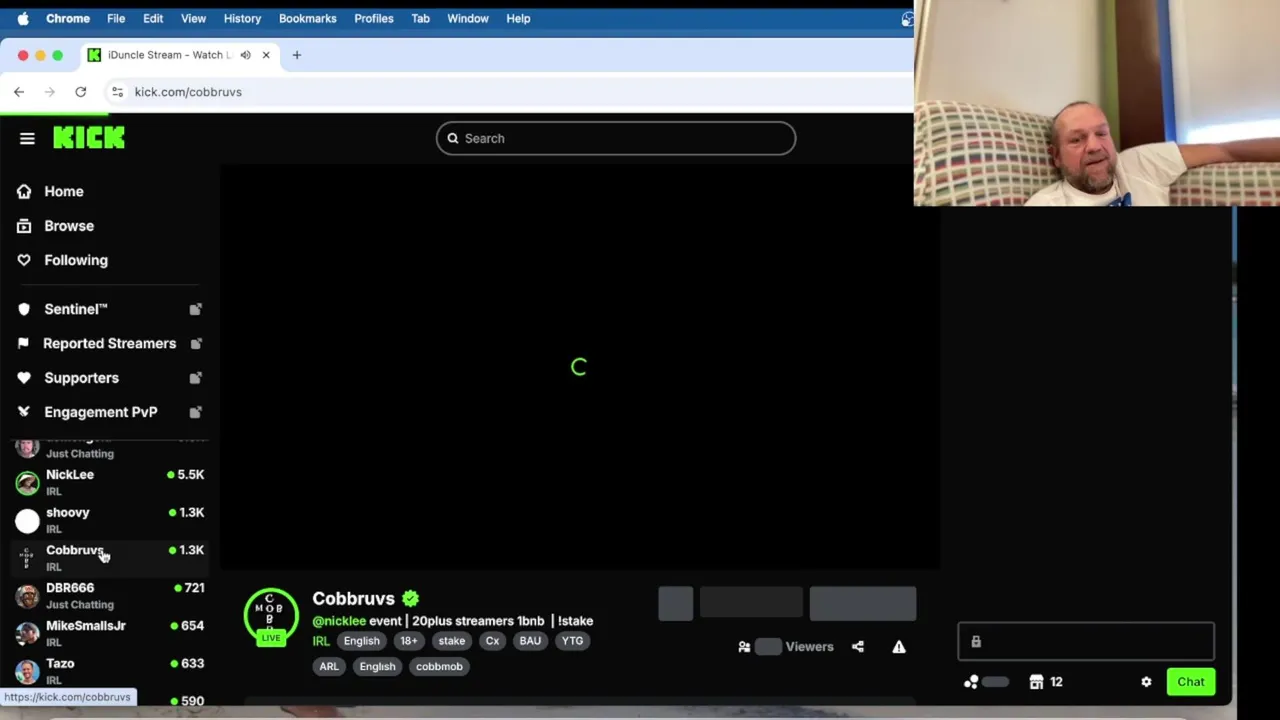The width and height of the screenshot is (1280, 720).
Task: Open chat settings gear
Action: point(1146,682)
